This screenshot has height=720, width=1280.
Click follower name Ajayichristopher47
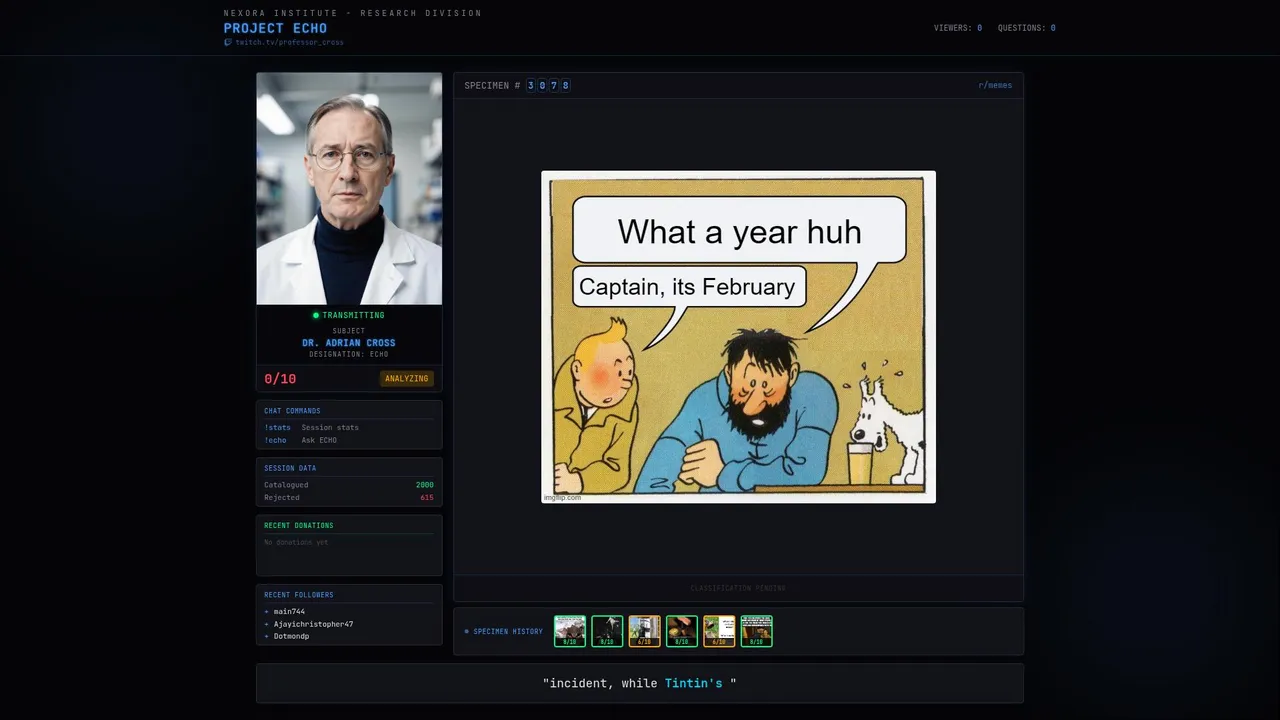point(313,624)
